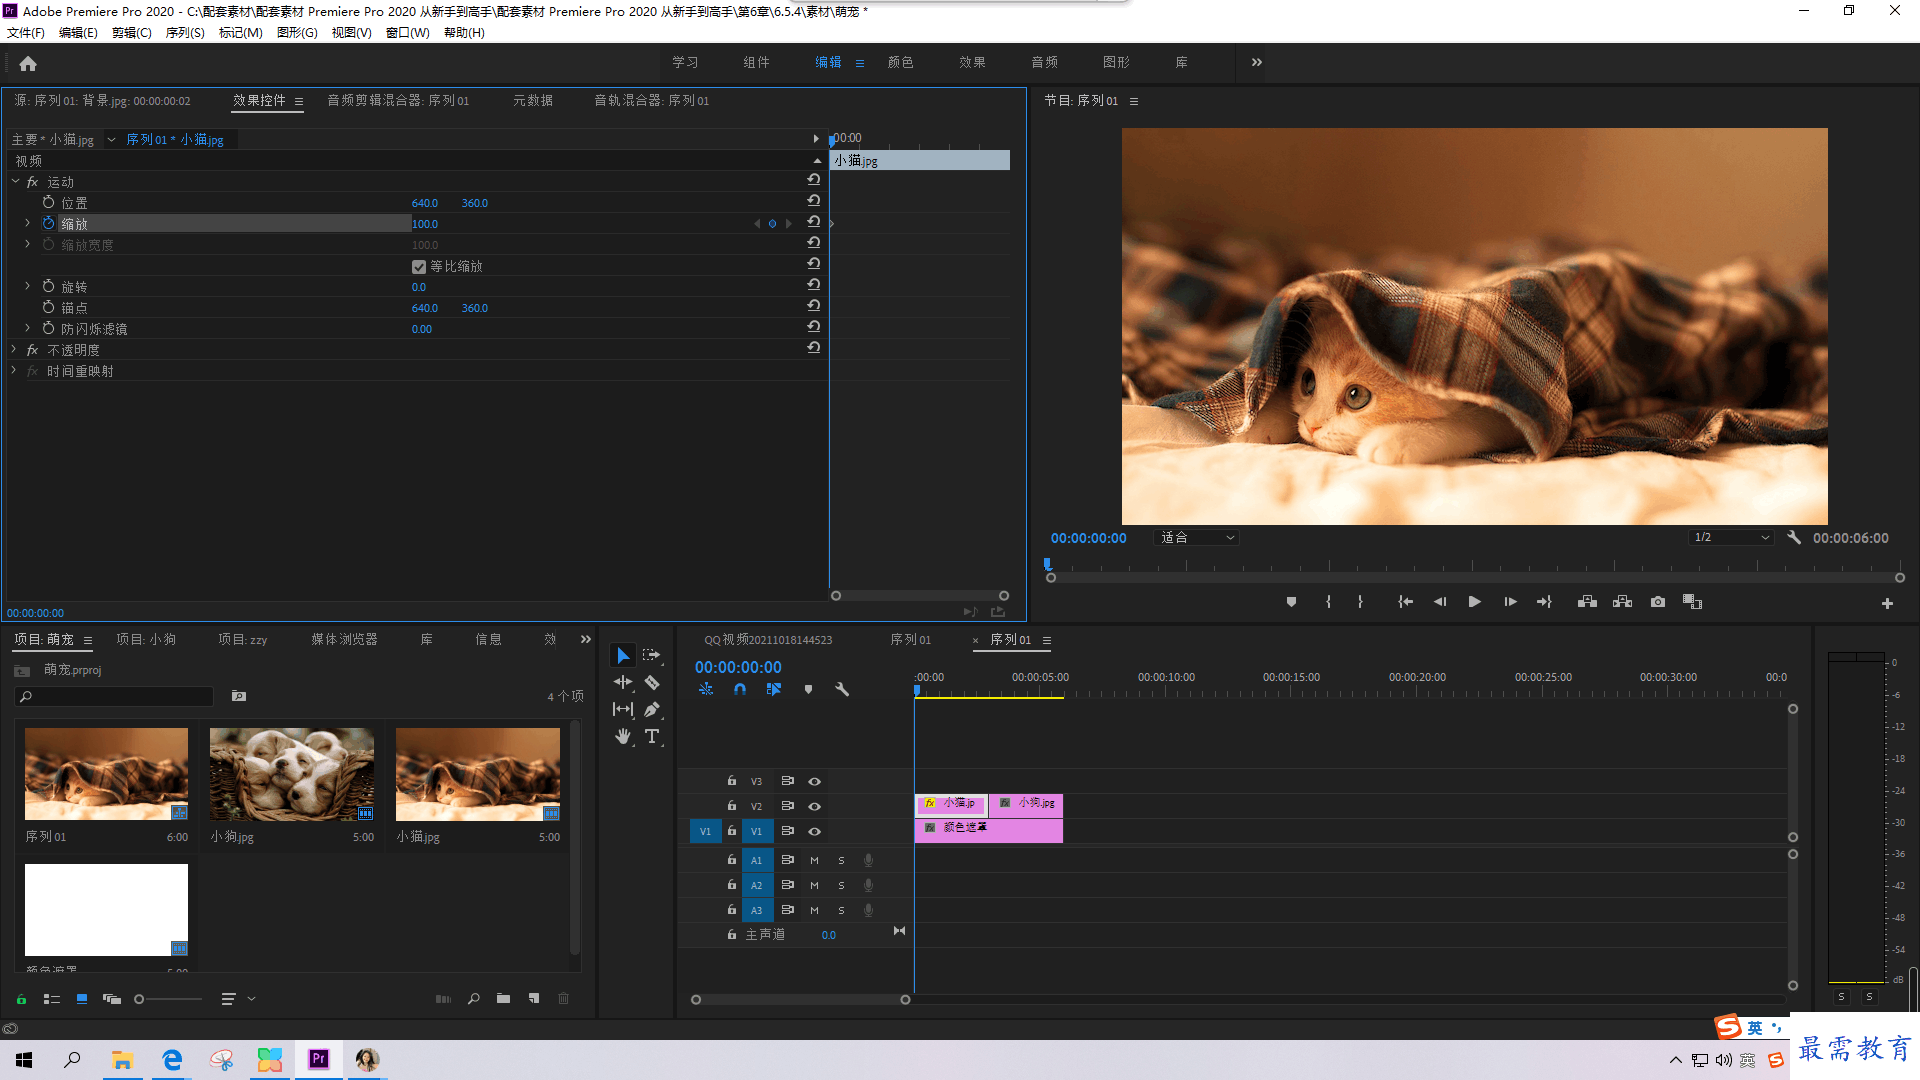Click Go to Out point button
The image size is (1920, 1080).
1544,602
